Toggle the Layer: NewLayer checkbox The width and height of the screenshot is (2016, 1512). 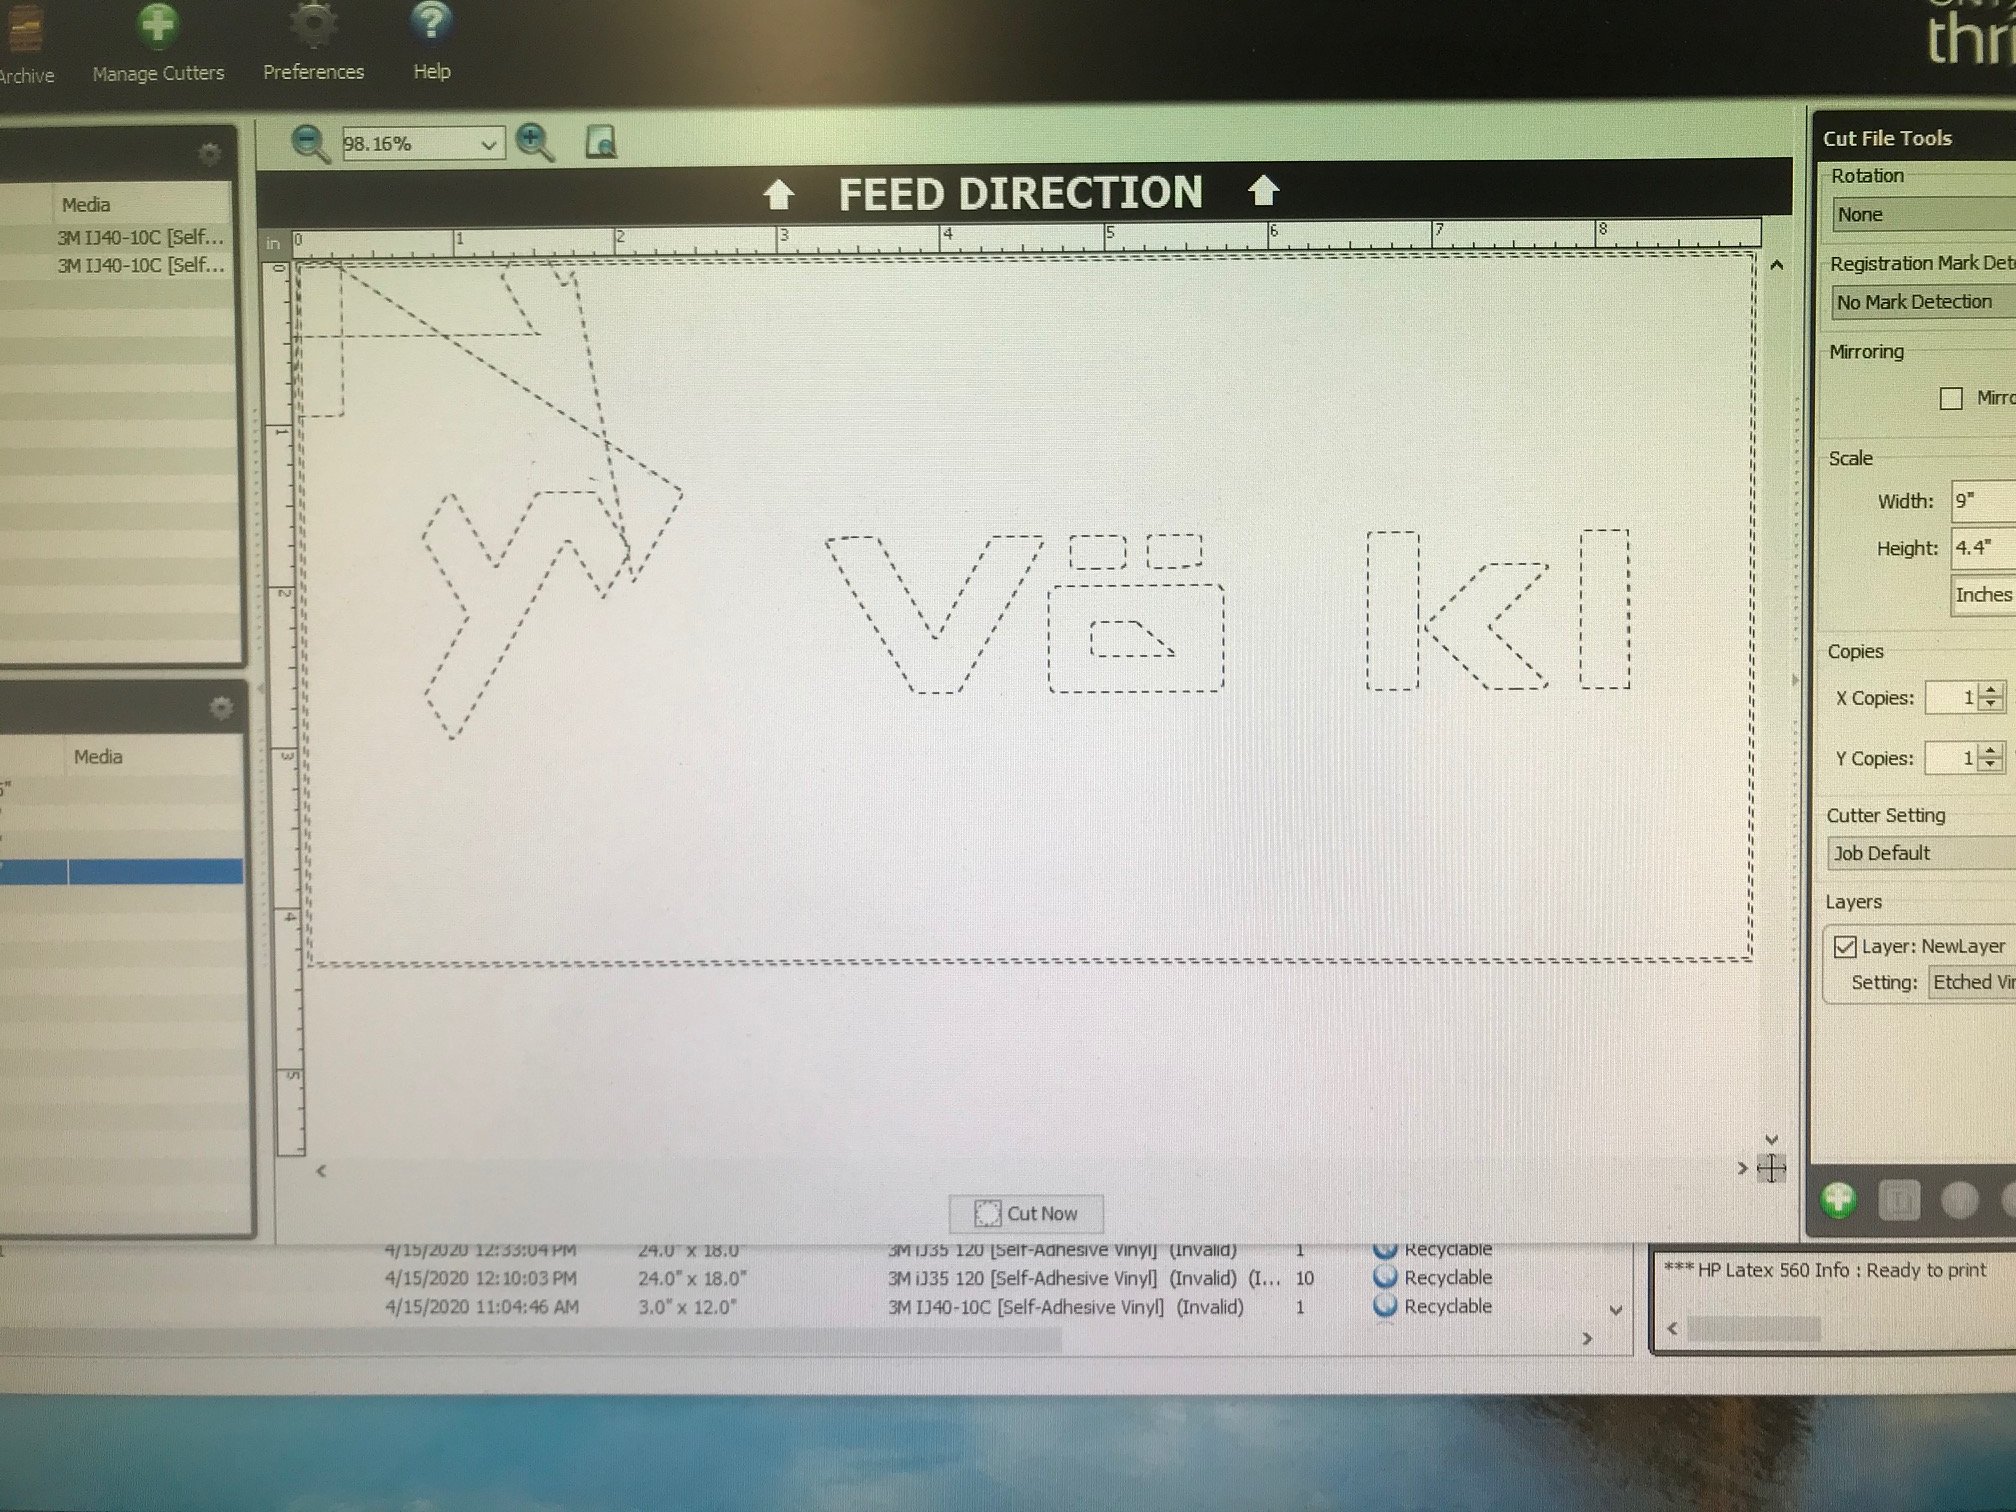pos(1845,946)
